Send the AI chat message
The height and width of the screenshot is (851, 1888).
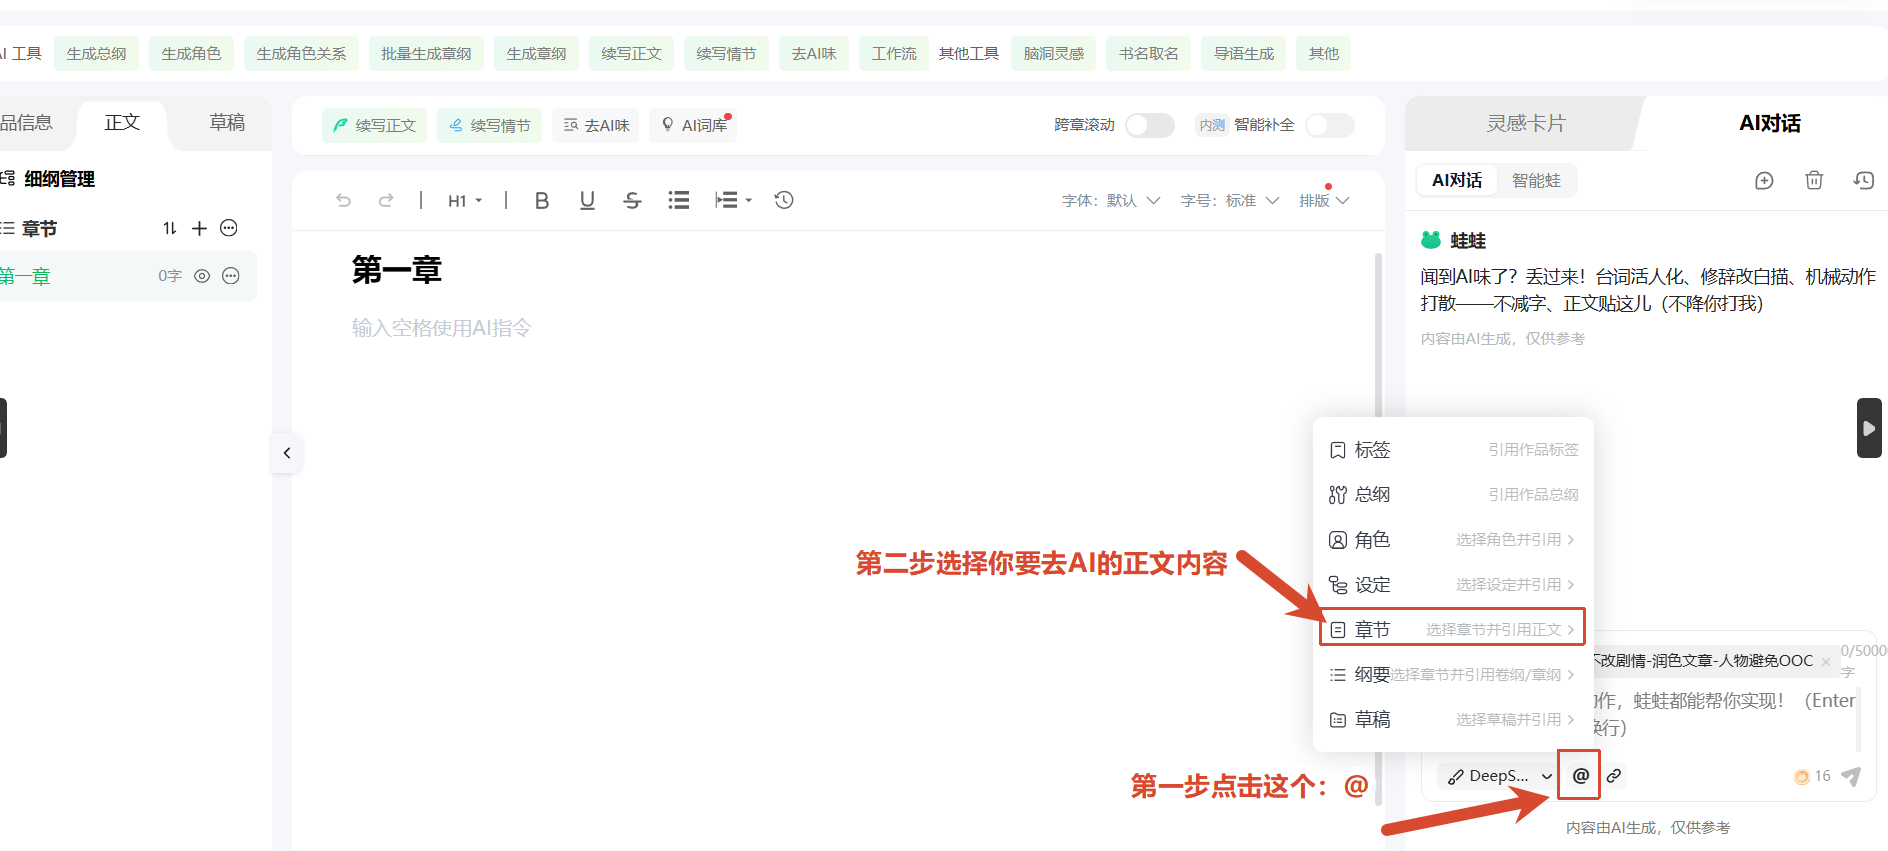(1851, 776)
